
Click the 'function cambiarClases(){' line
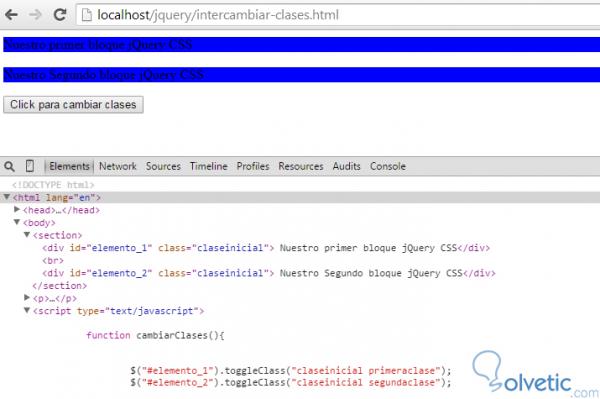pyautogui.click(x=155, y=335)
